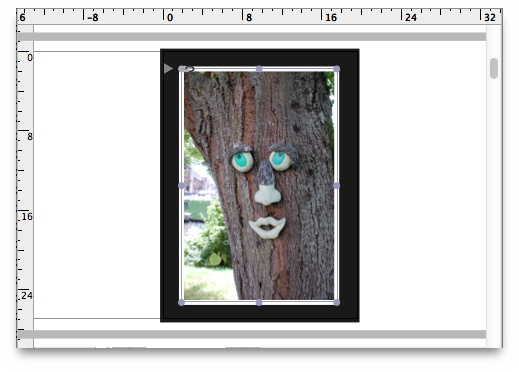Select the bottom-middle selection handle
This screenshot has width=519, height=372.
pos(259,302)
